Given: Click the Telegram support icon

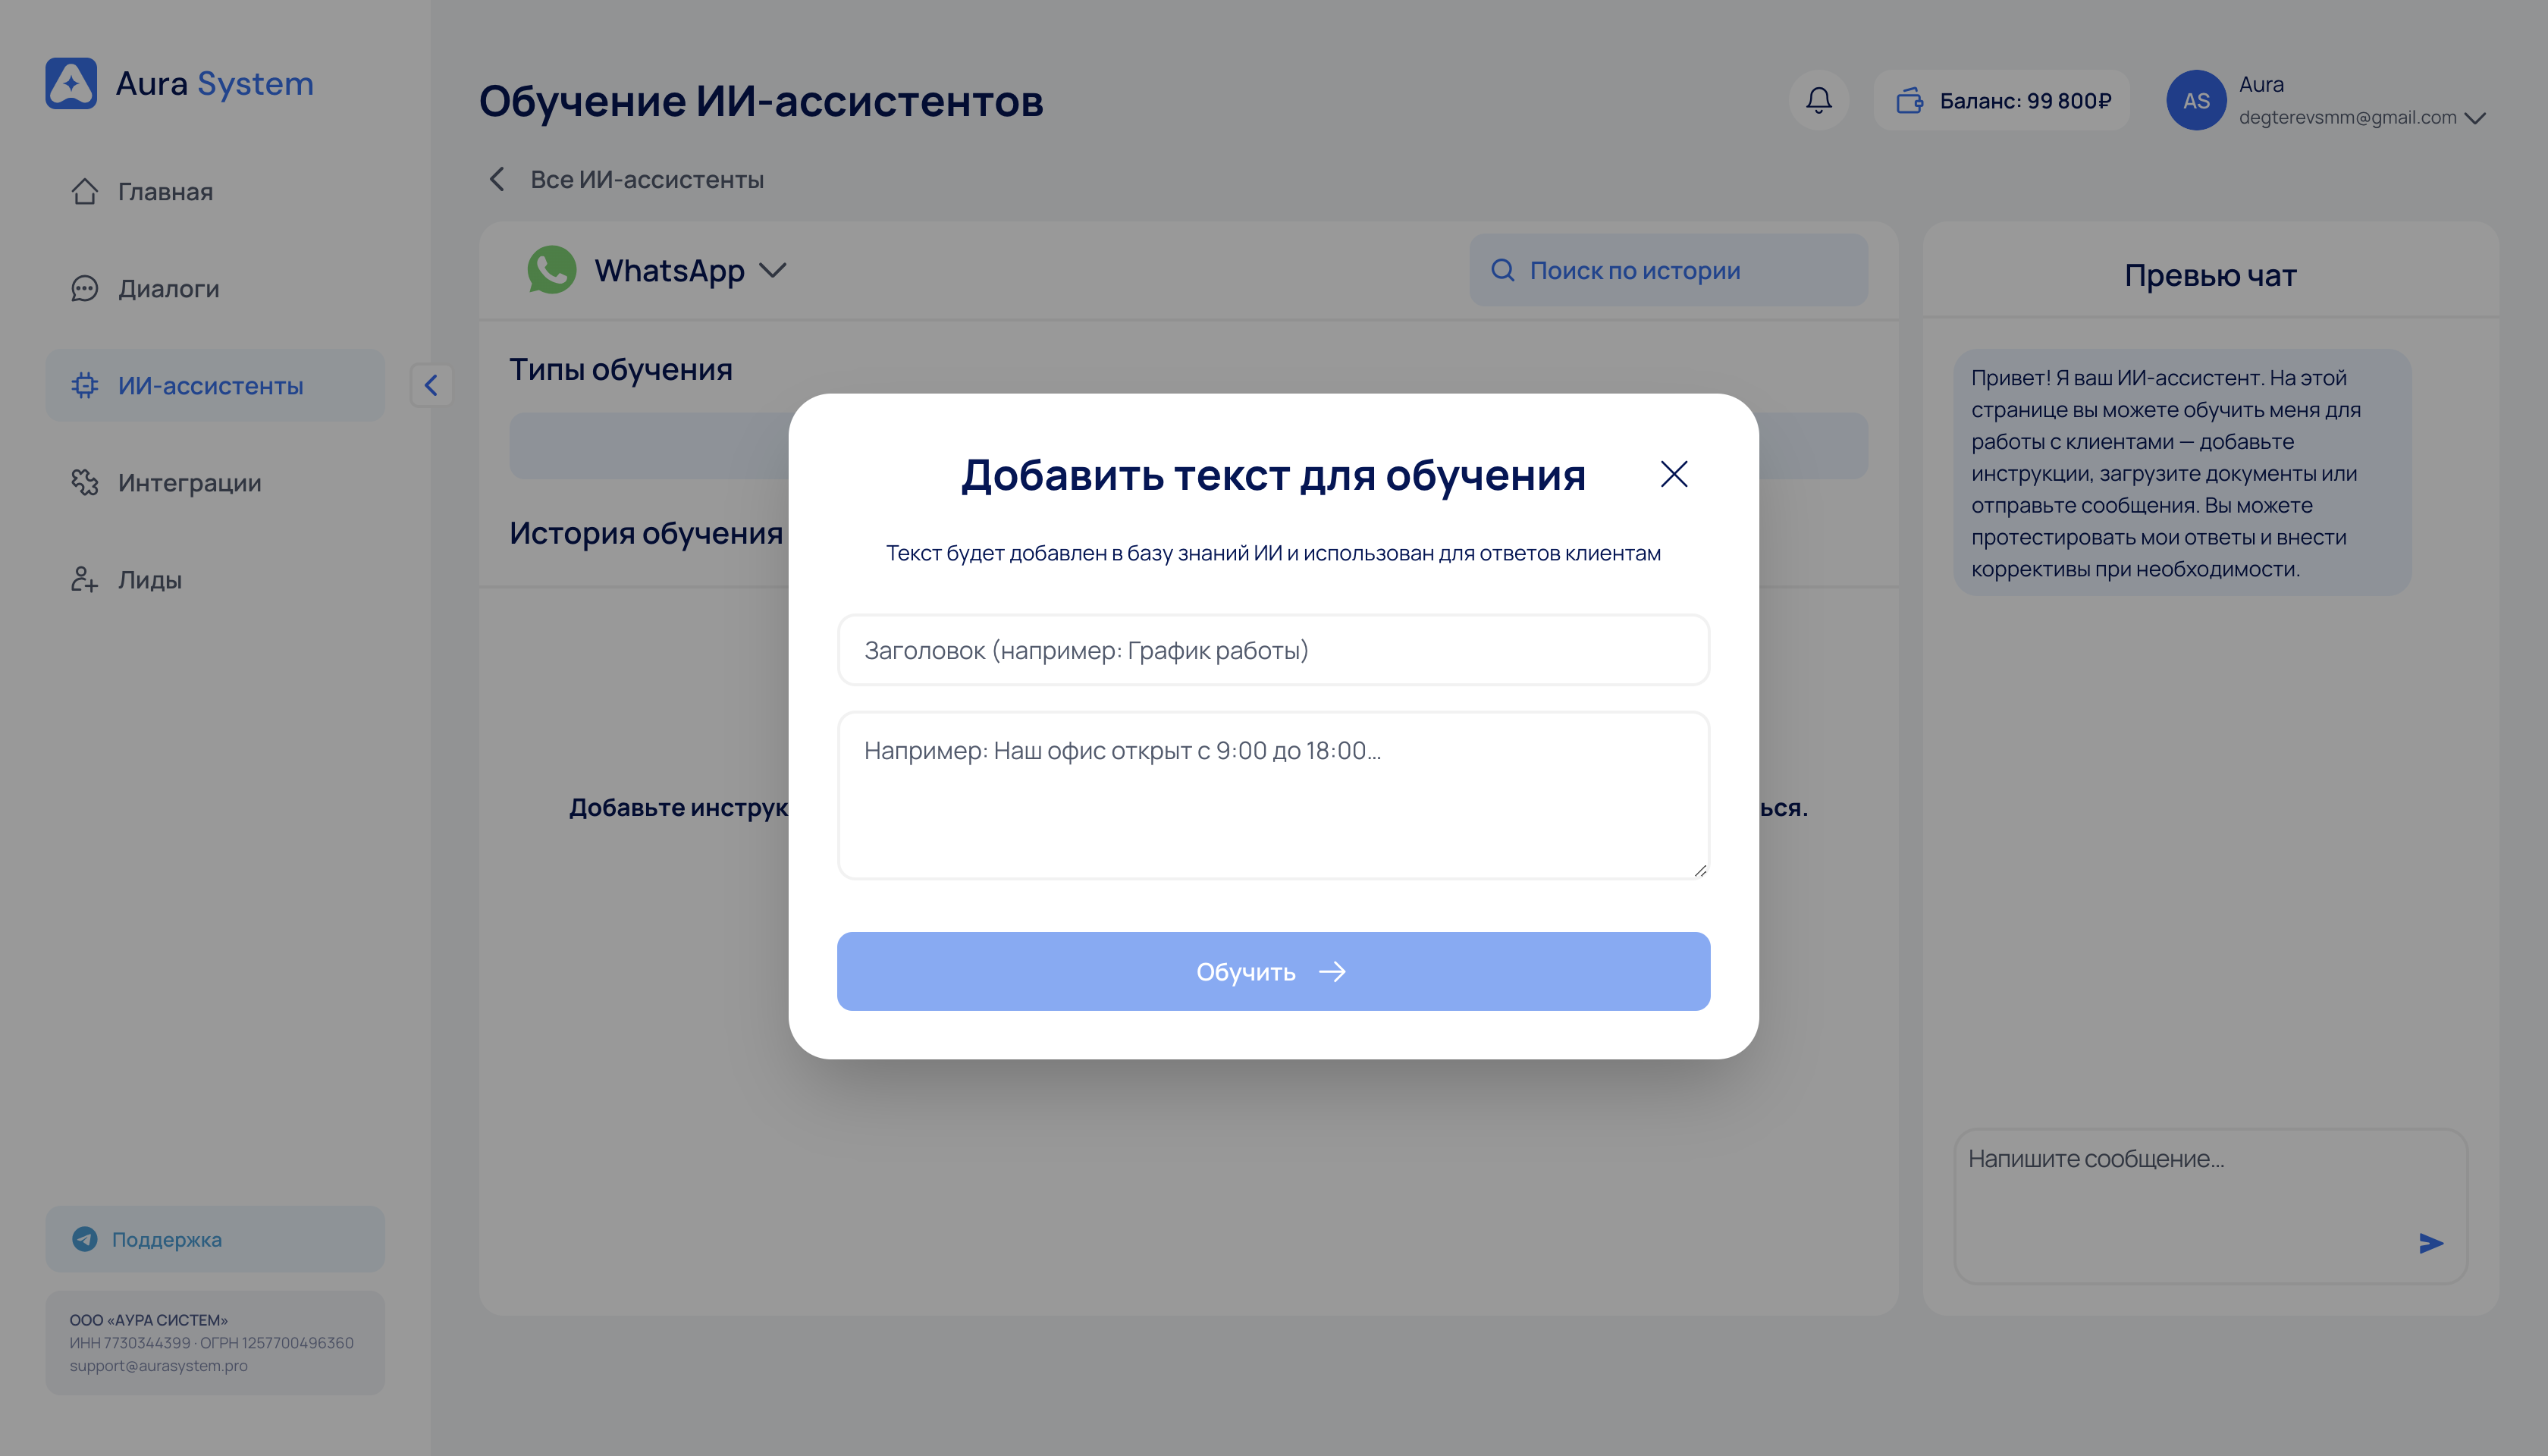Looking at the screenshot, I should coord(85,1239).
